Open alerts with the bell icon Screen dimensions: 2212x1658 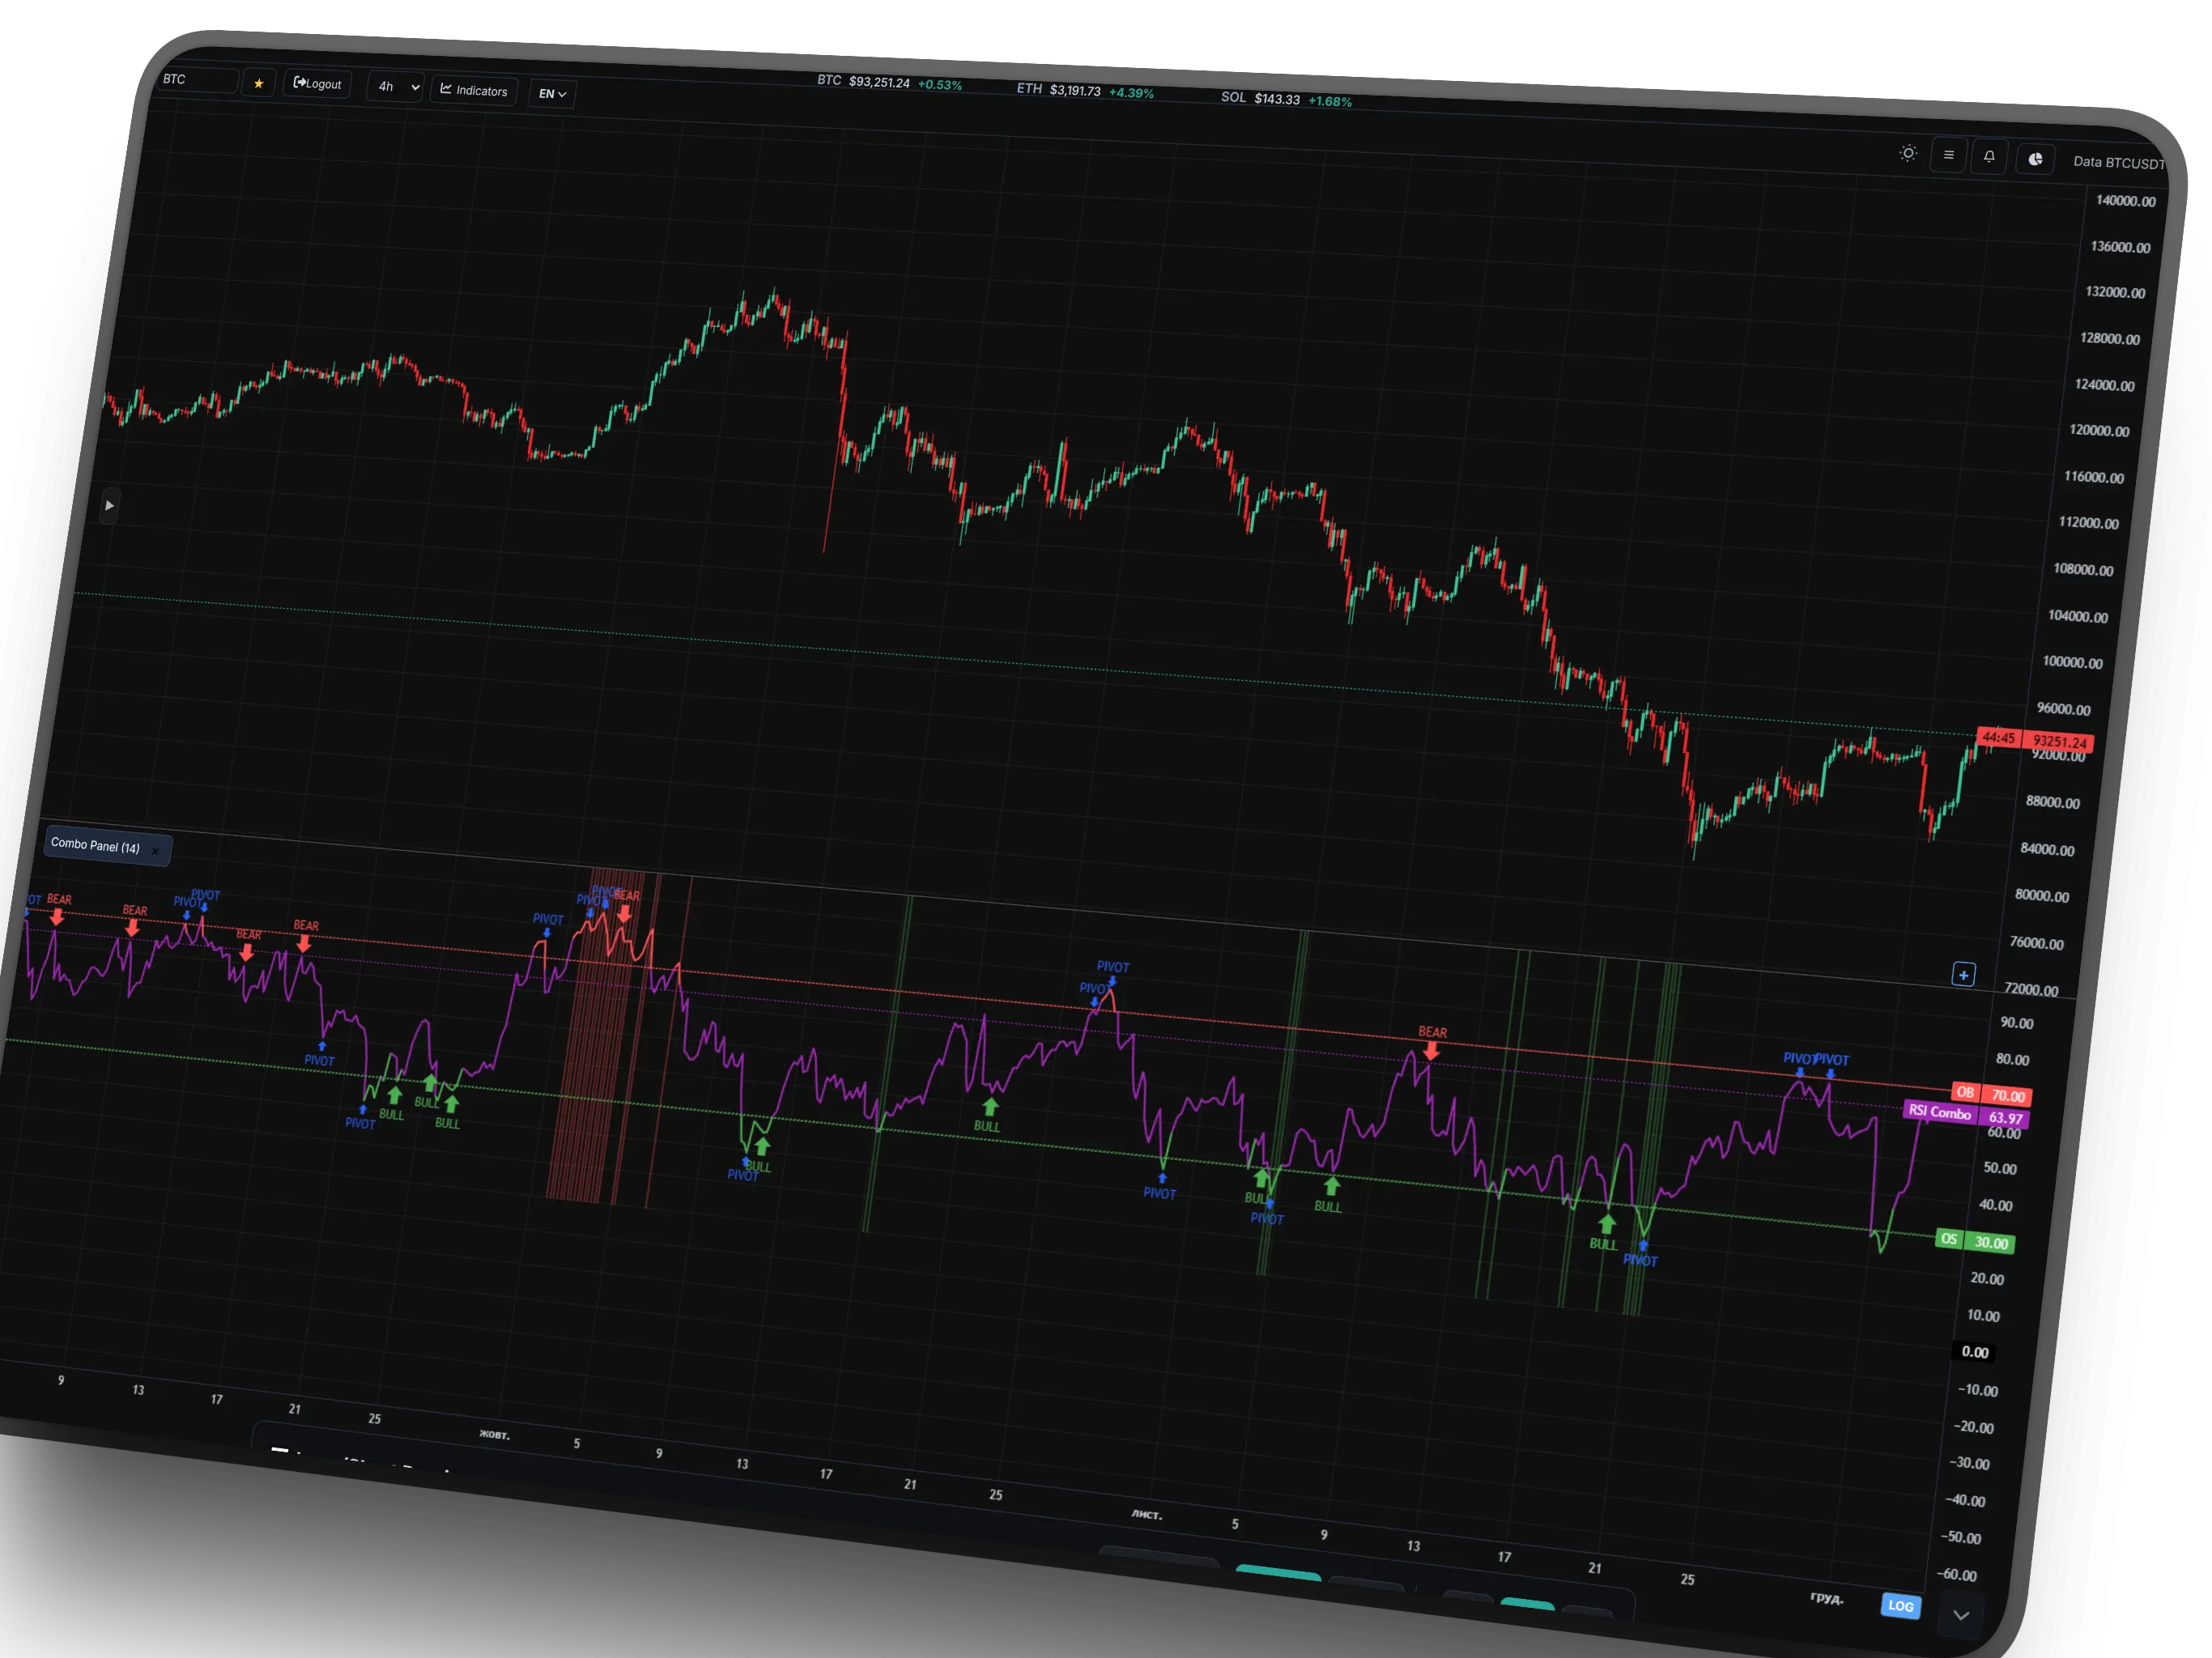point(1989,157)
